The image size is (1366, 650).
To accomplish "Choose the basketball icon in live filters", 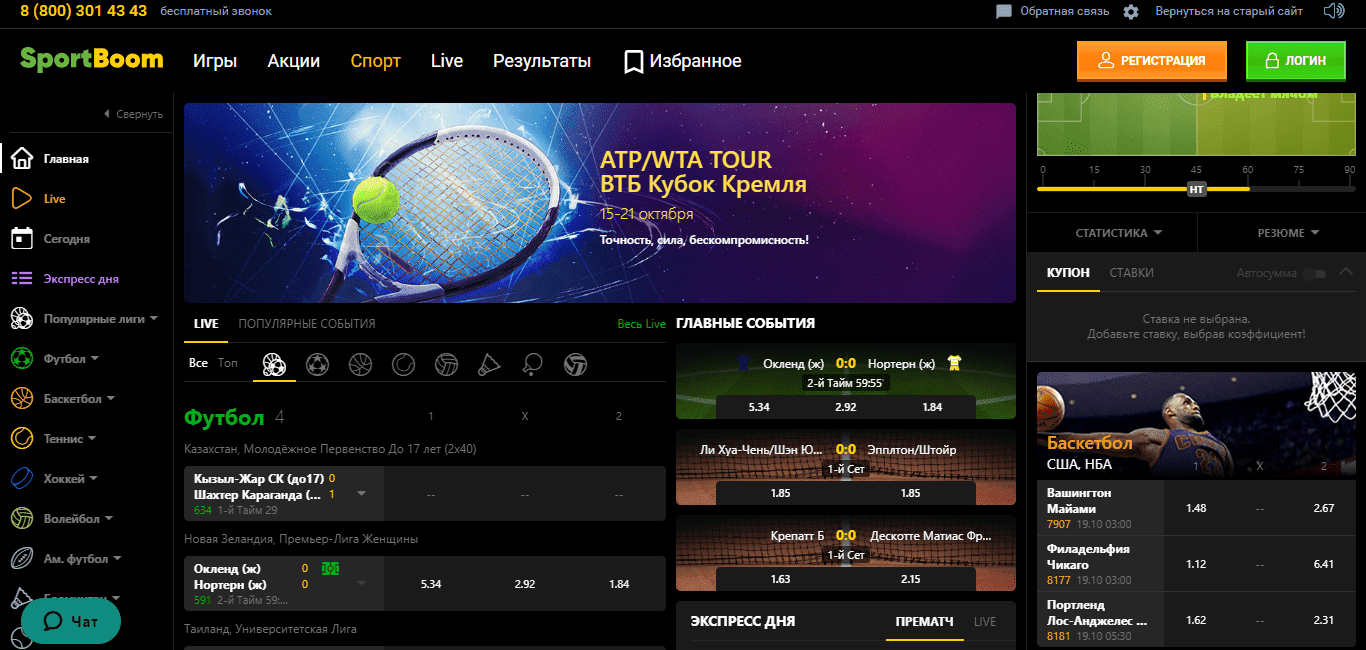I will (x=360, y=364).
